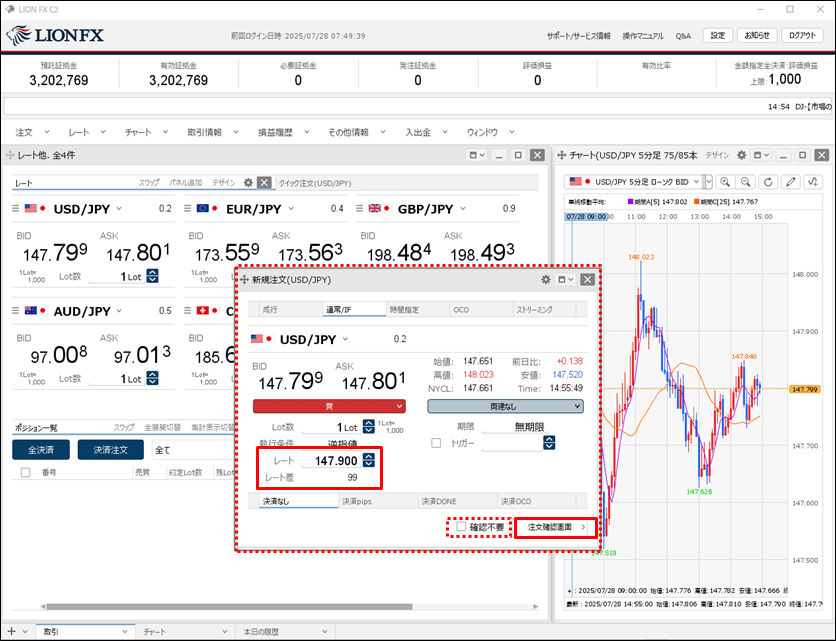
Task: Open settings gear in new order dialog
Action: tap(546, 280)
